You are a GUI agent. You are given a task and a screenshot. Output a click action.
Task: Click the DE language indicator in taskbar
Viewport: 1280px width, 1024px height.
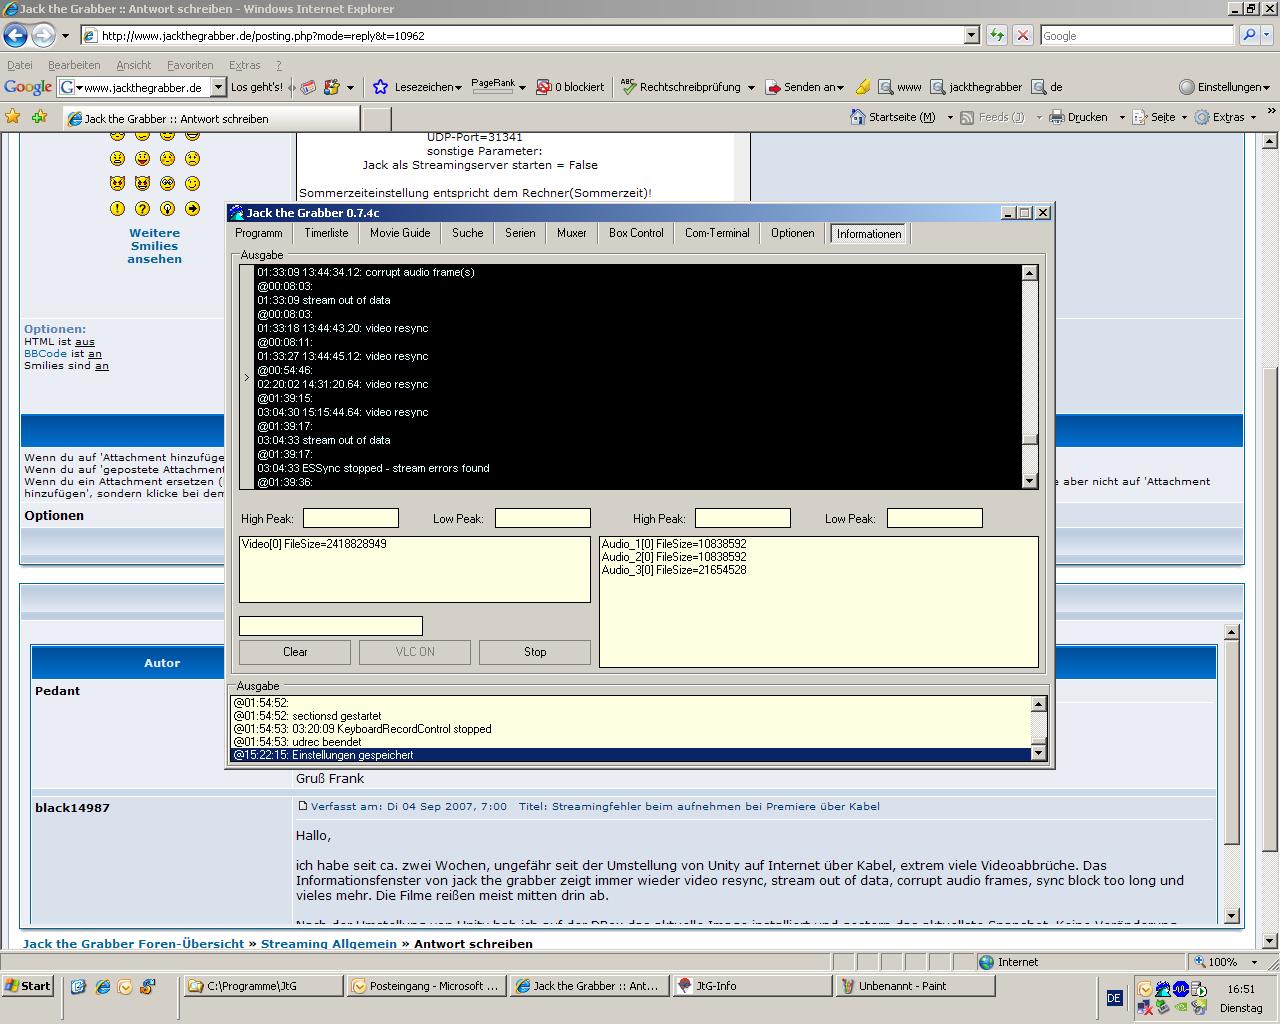point(1114,998)
